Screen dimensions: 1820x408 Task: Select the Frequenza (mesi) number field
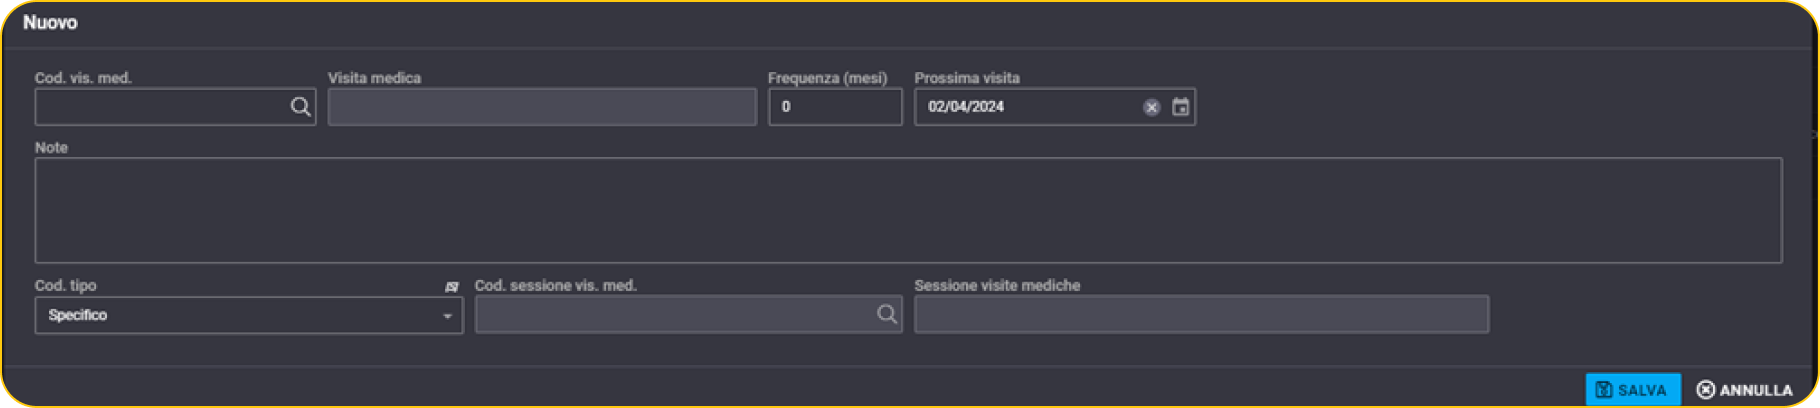pos(835,107)
